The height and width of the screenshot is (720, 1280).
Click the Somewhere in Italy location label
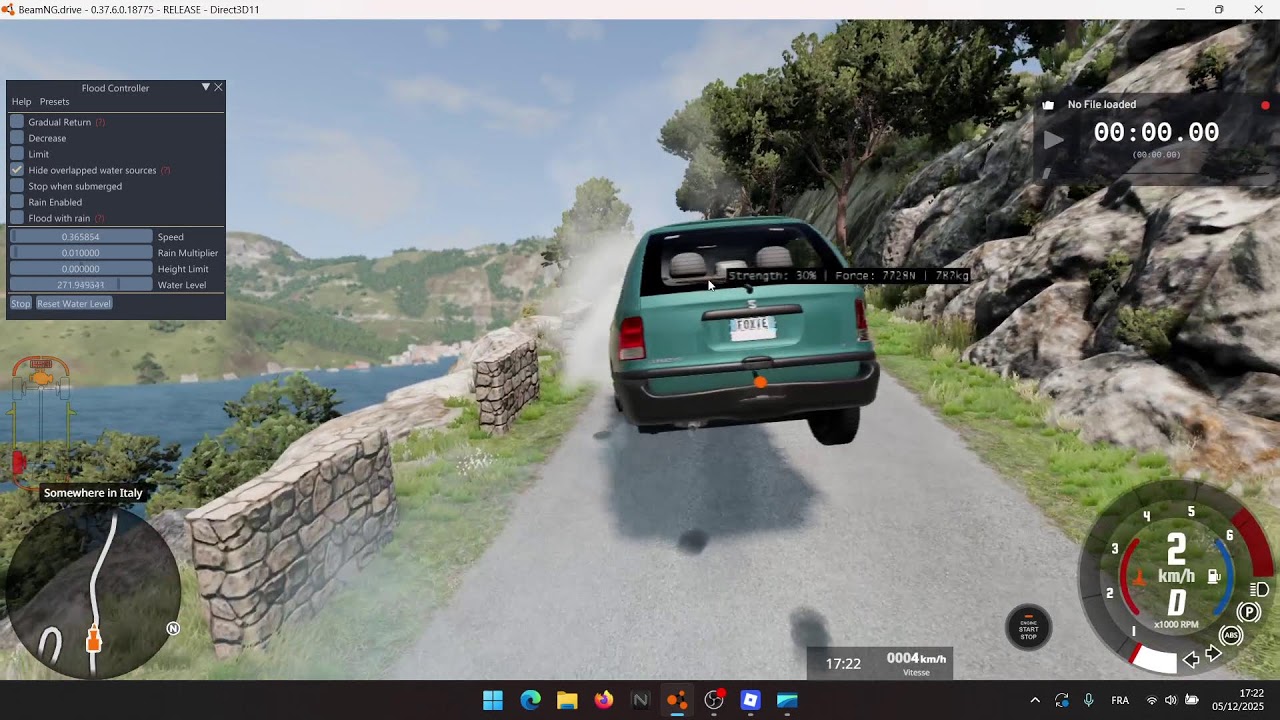click(93, 493)
